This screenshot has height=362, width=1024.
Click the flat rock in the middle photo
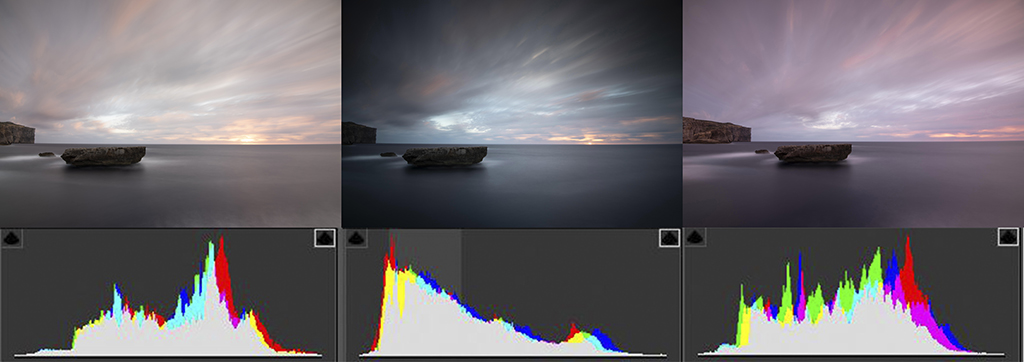pos(445,156)
